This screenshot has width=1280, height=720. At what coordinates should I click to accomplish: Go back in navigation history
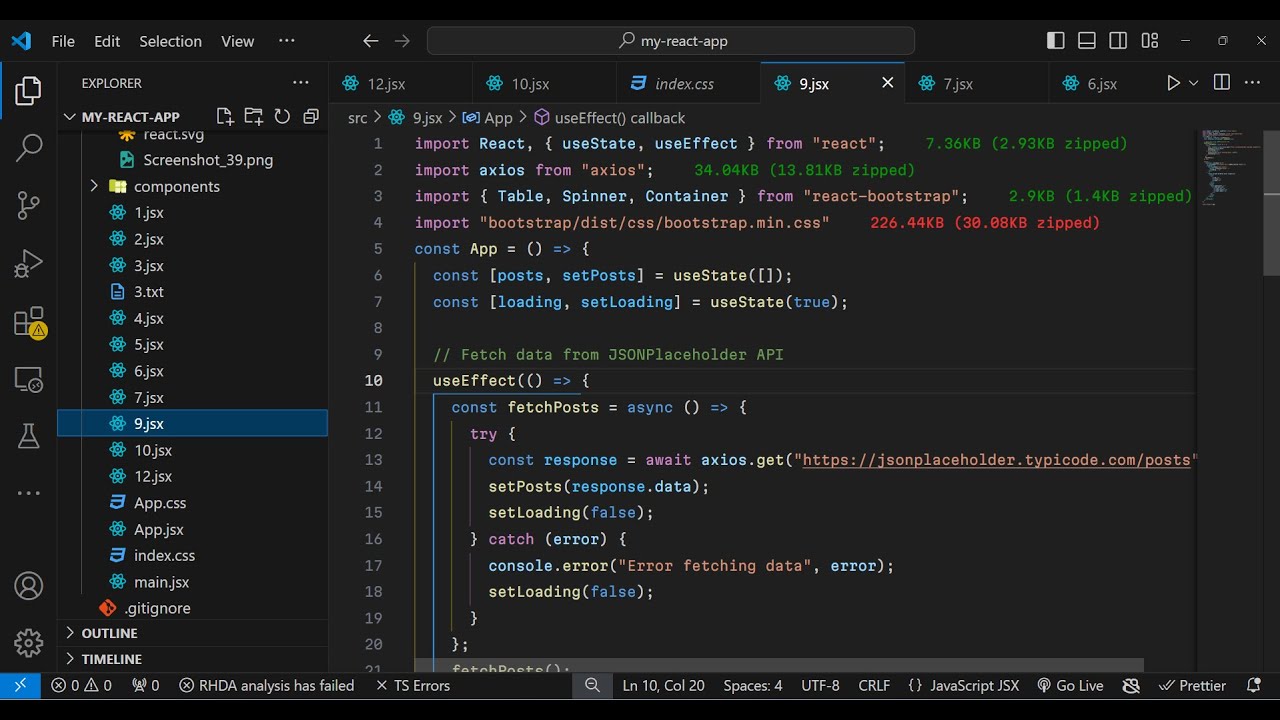point(370,41)
